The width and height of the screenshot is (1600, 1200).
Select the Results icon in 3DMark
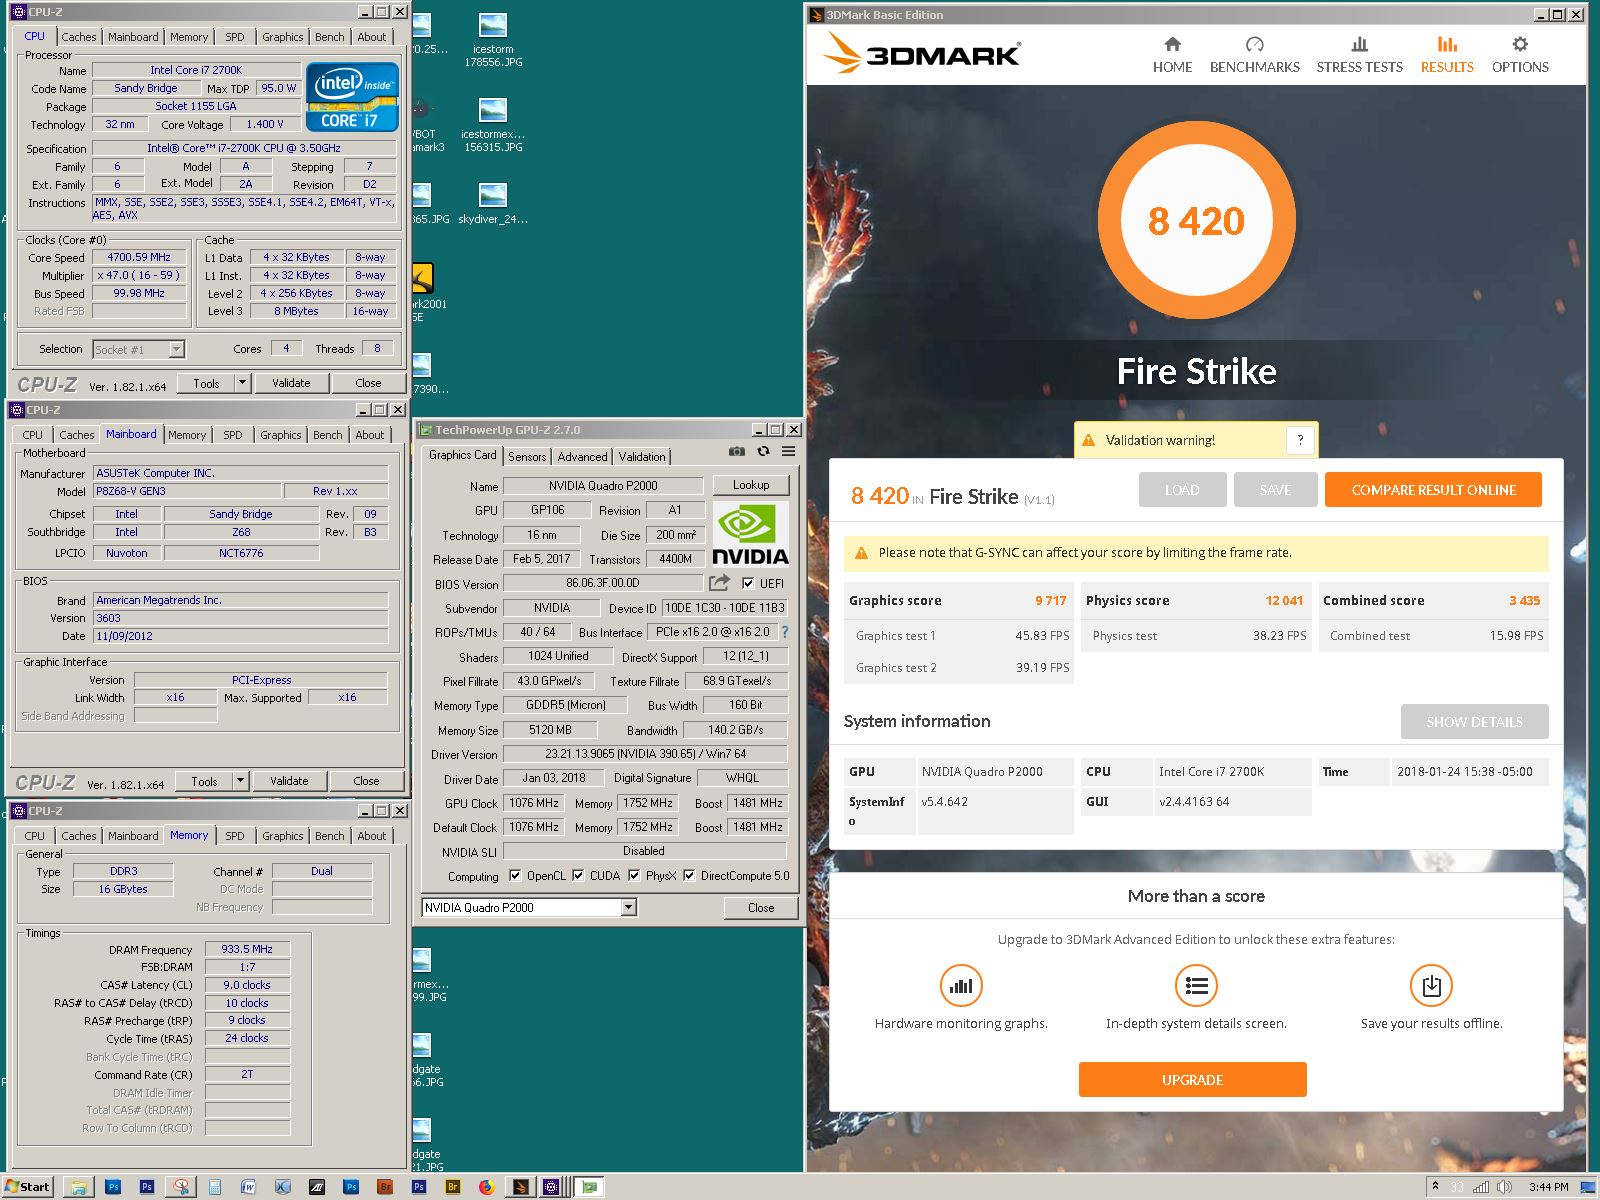1447,44
